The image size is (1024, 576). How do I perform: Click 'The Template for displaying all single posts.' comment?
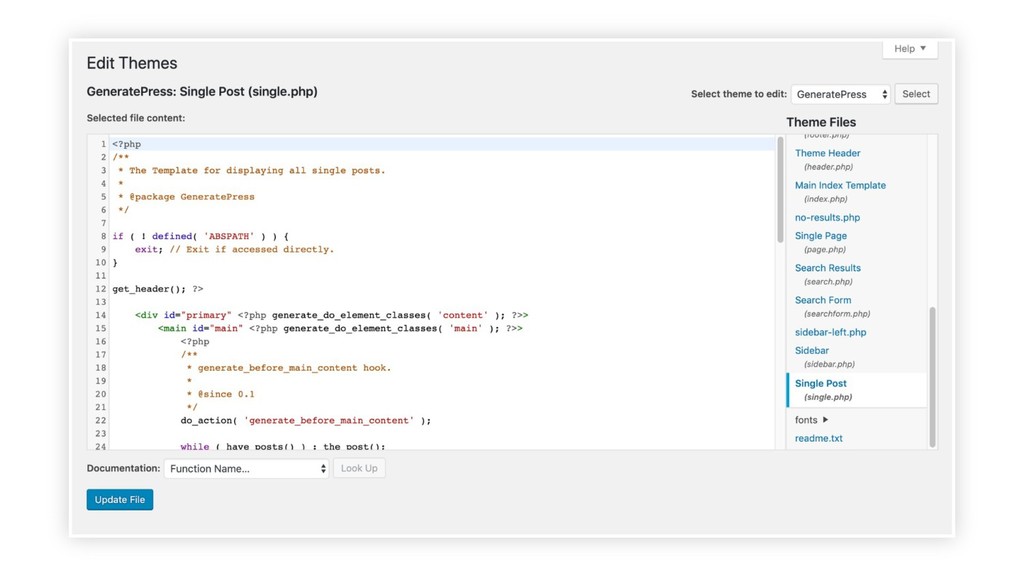pyautogui.click(x=257, y=170)
